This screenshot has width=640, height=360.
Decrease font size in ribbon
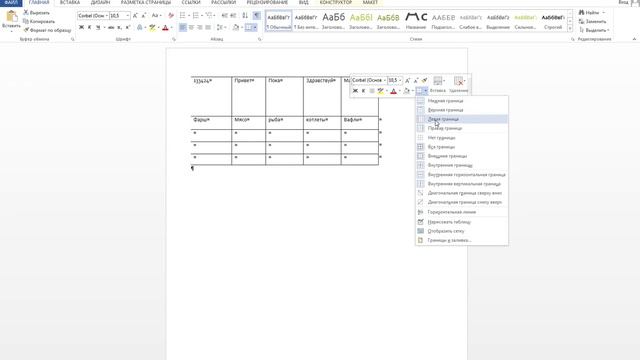click(144, 16)
